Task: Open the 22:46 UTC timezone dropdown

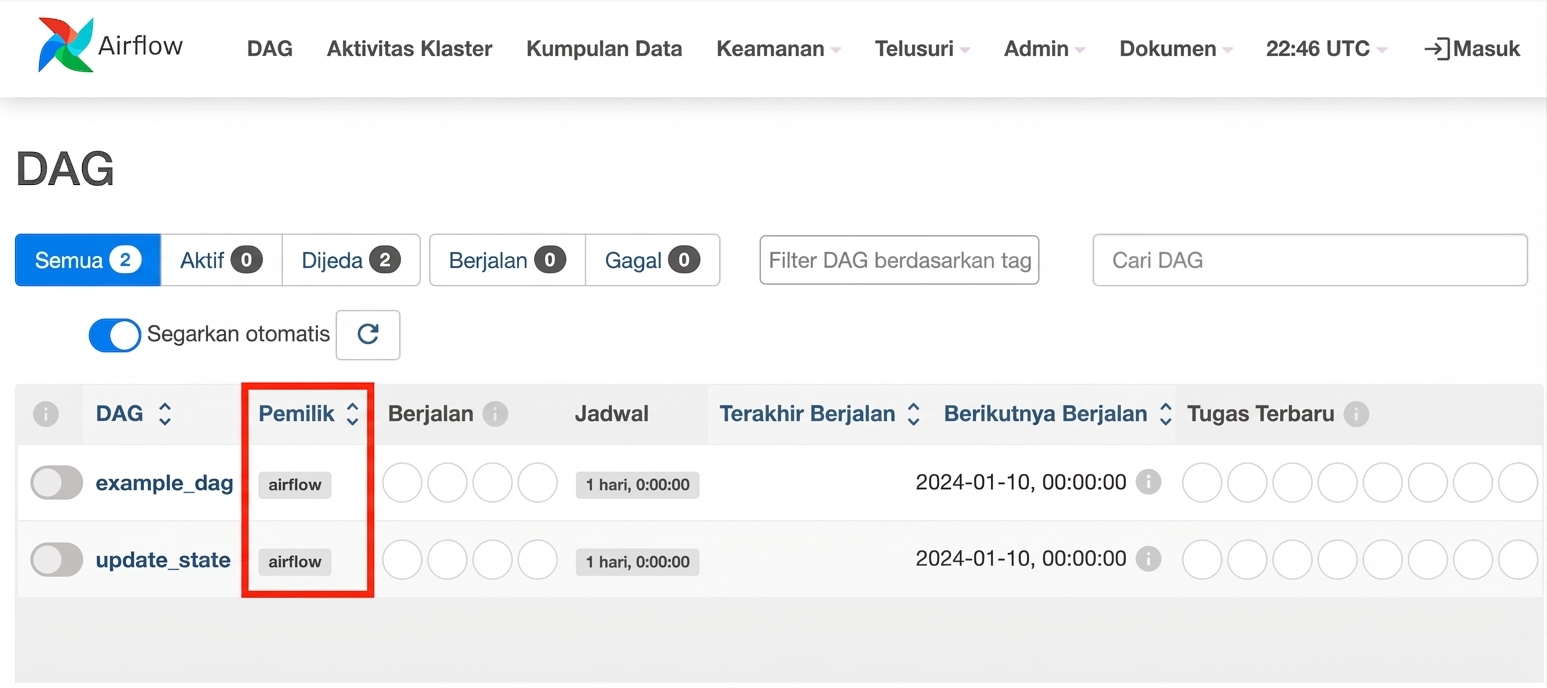Action: coord(1326,48)
